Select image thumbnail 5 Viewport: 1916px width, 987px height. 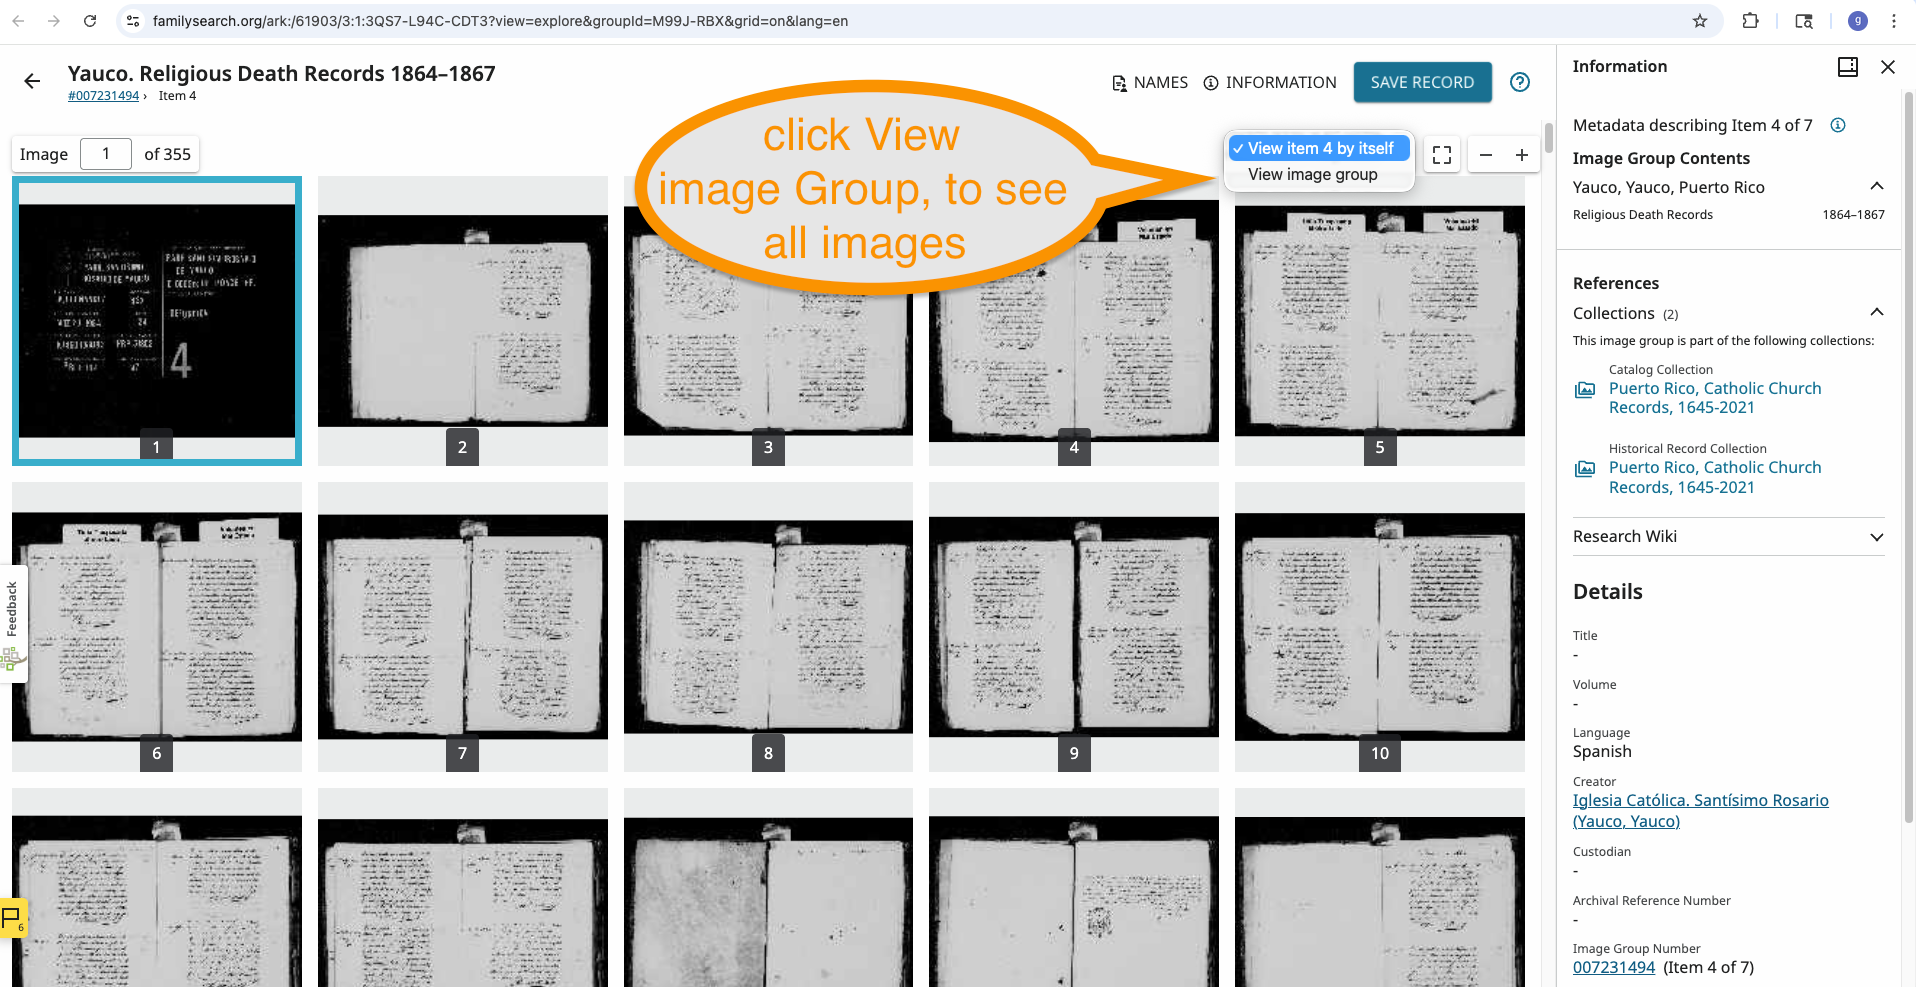1380,321
